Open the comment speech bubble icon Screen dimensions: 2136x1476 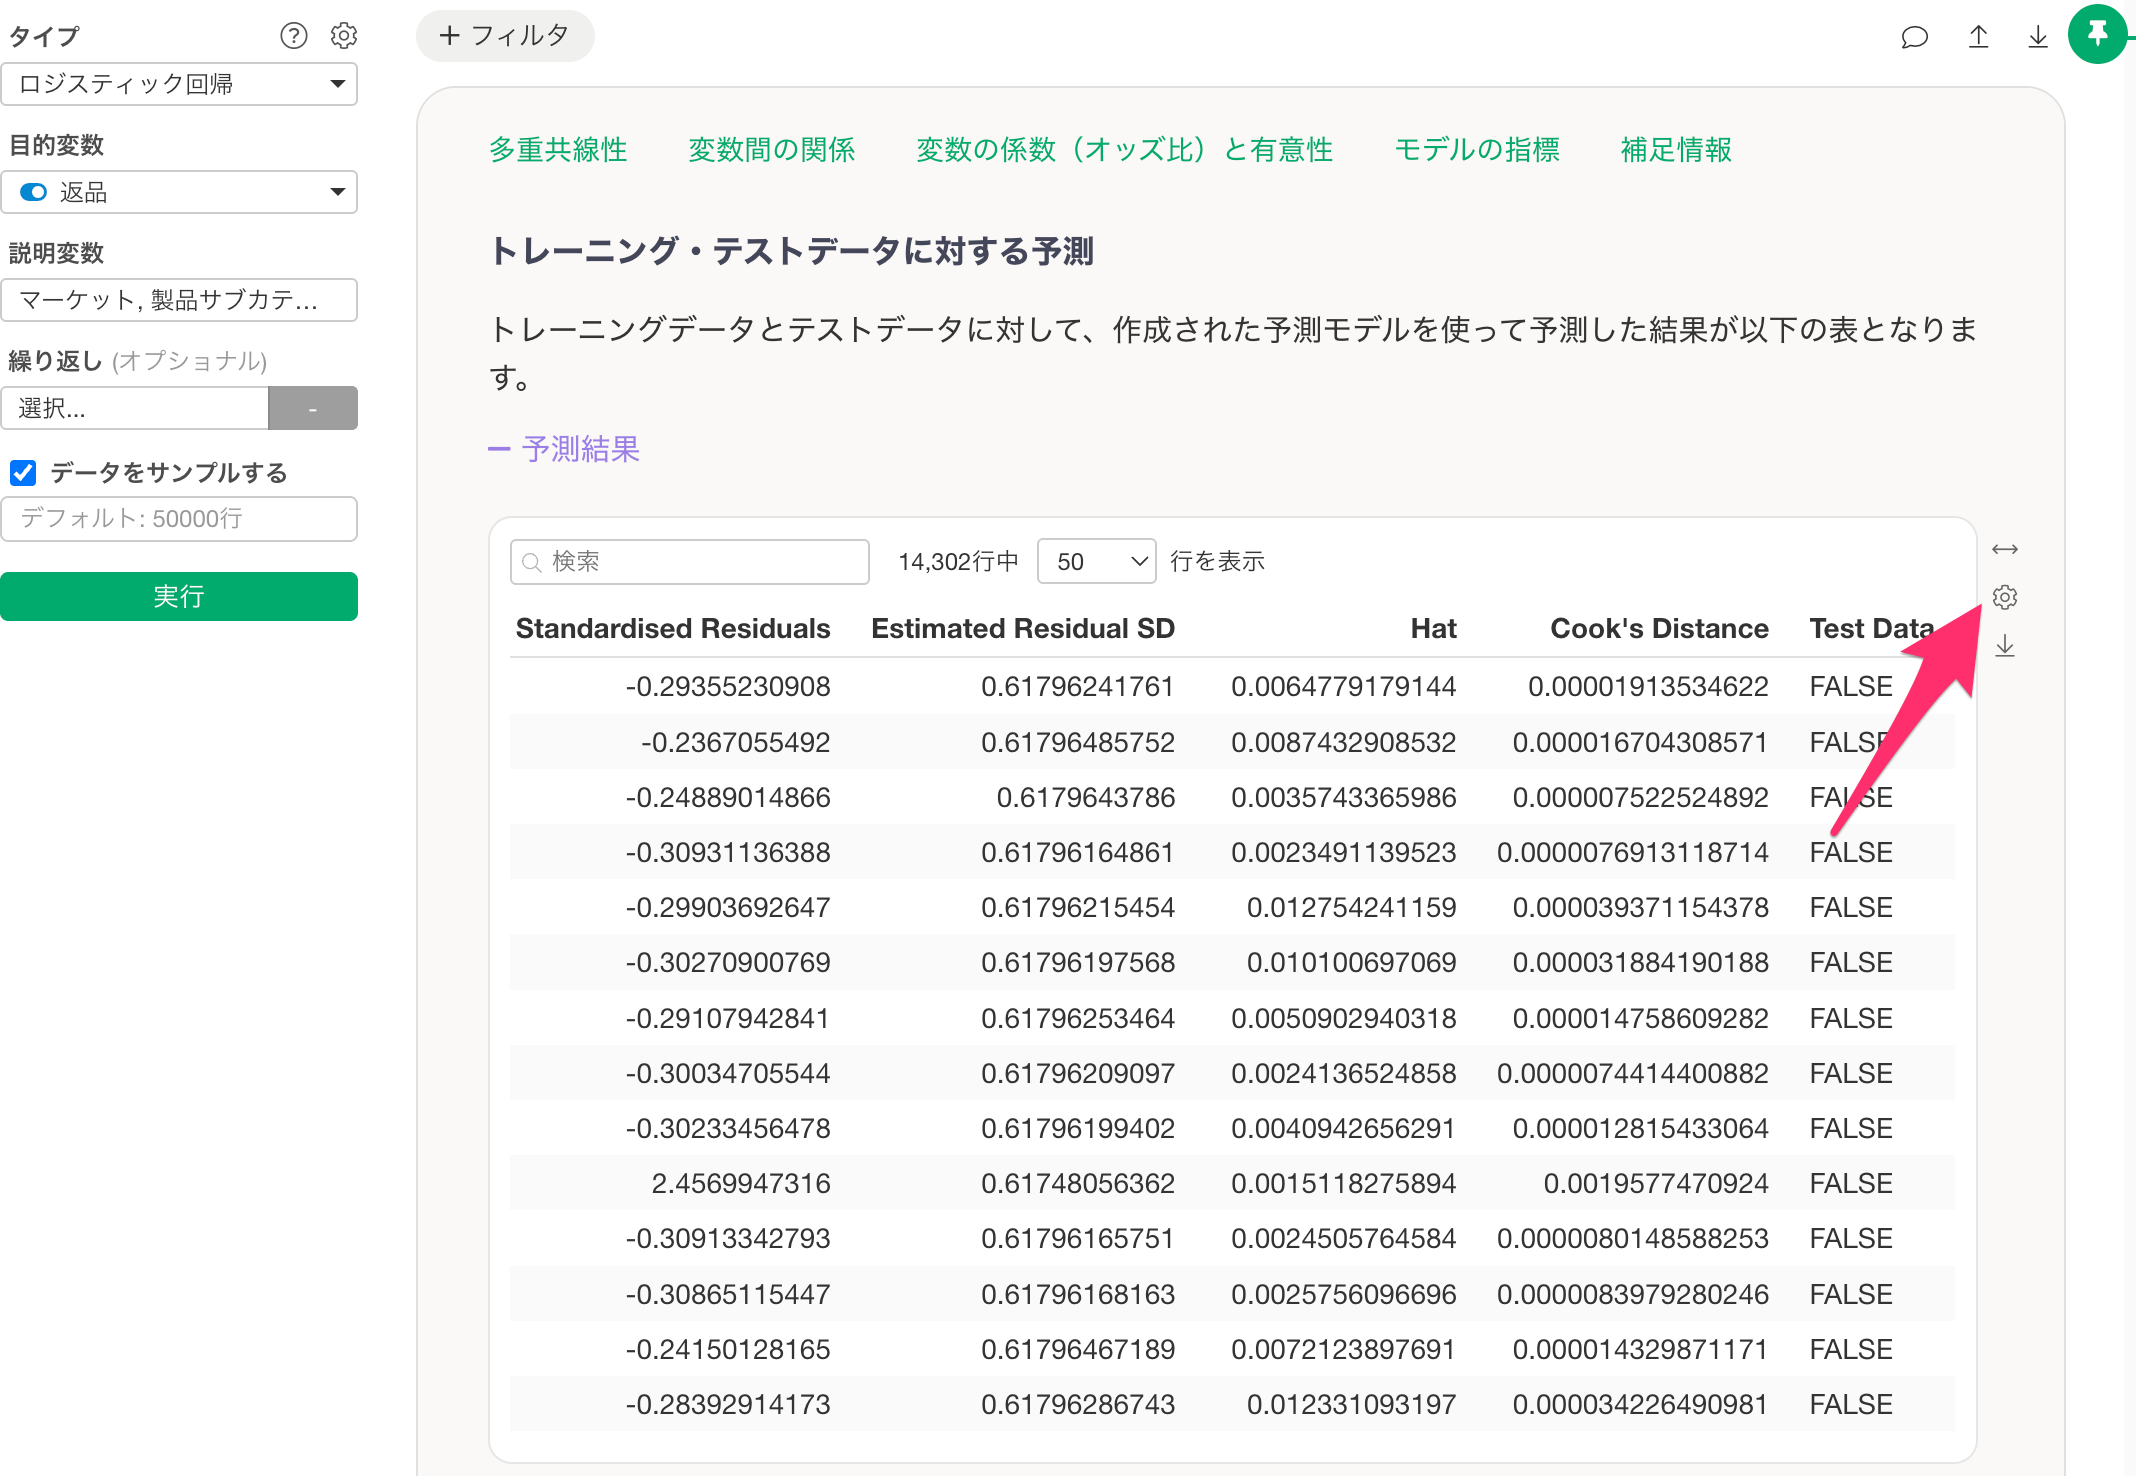[x=1914, y=37]
